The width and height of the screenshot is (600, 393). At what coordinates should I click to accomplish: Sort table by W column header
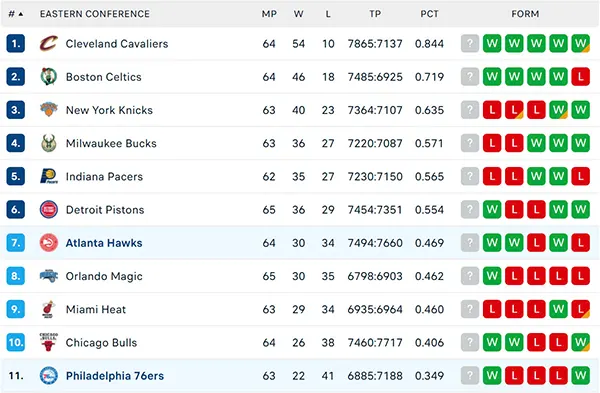click(x=298, y=14)
